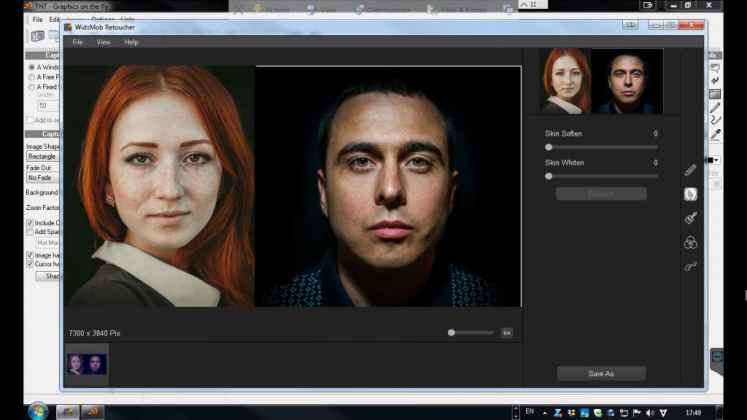
Task: Select the pencil tool in right sidebar
Action: click(x=690, y=171)
